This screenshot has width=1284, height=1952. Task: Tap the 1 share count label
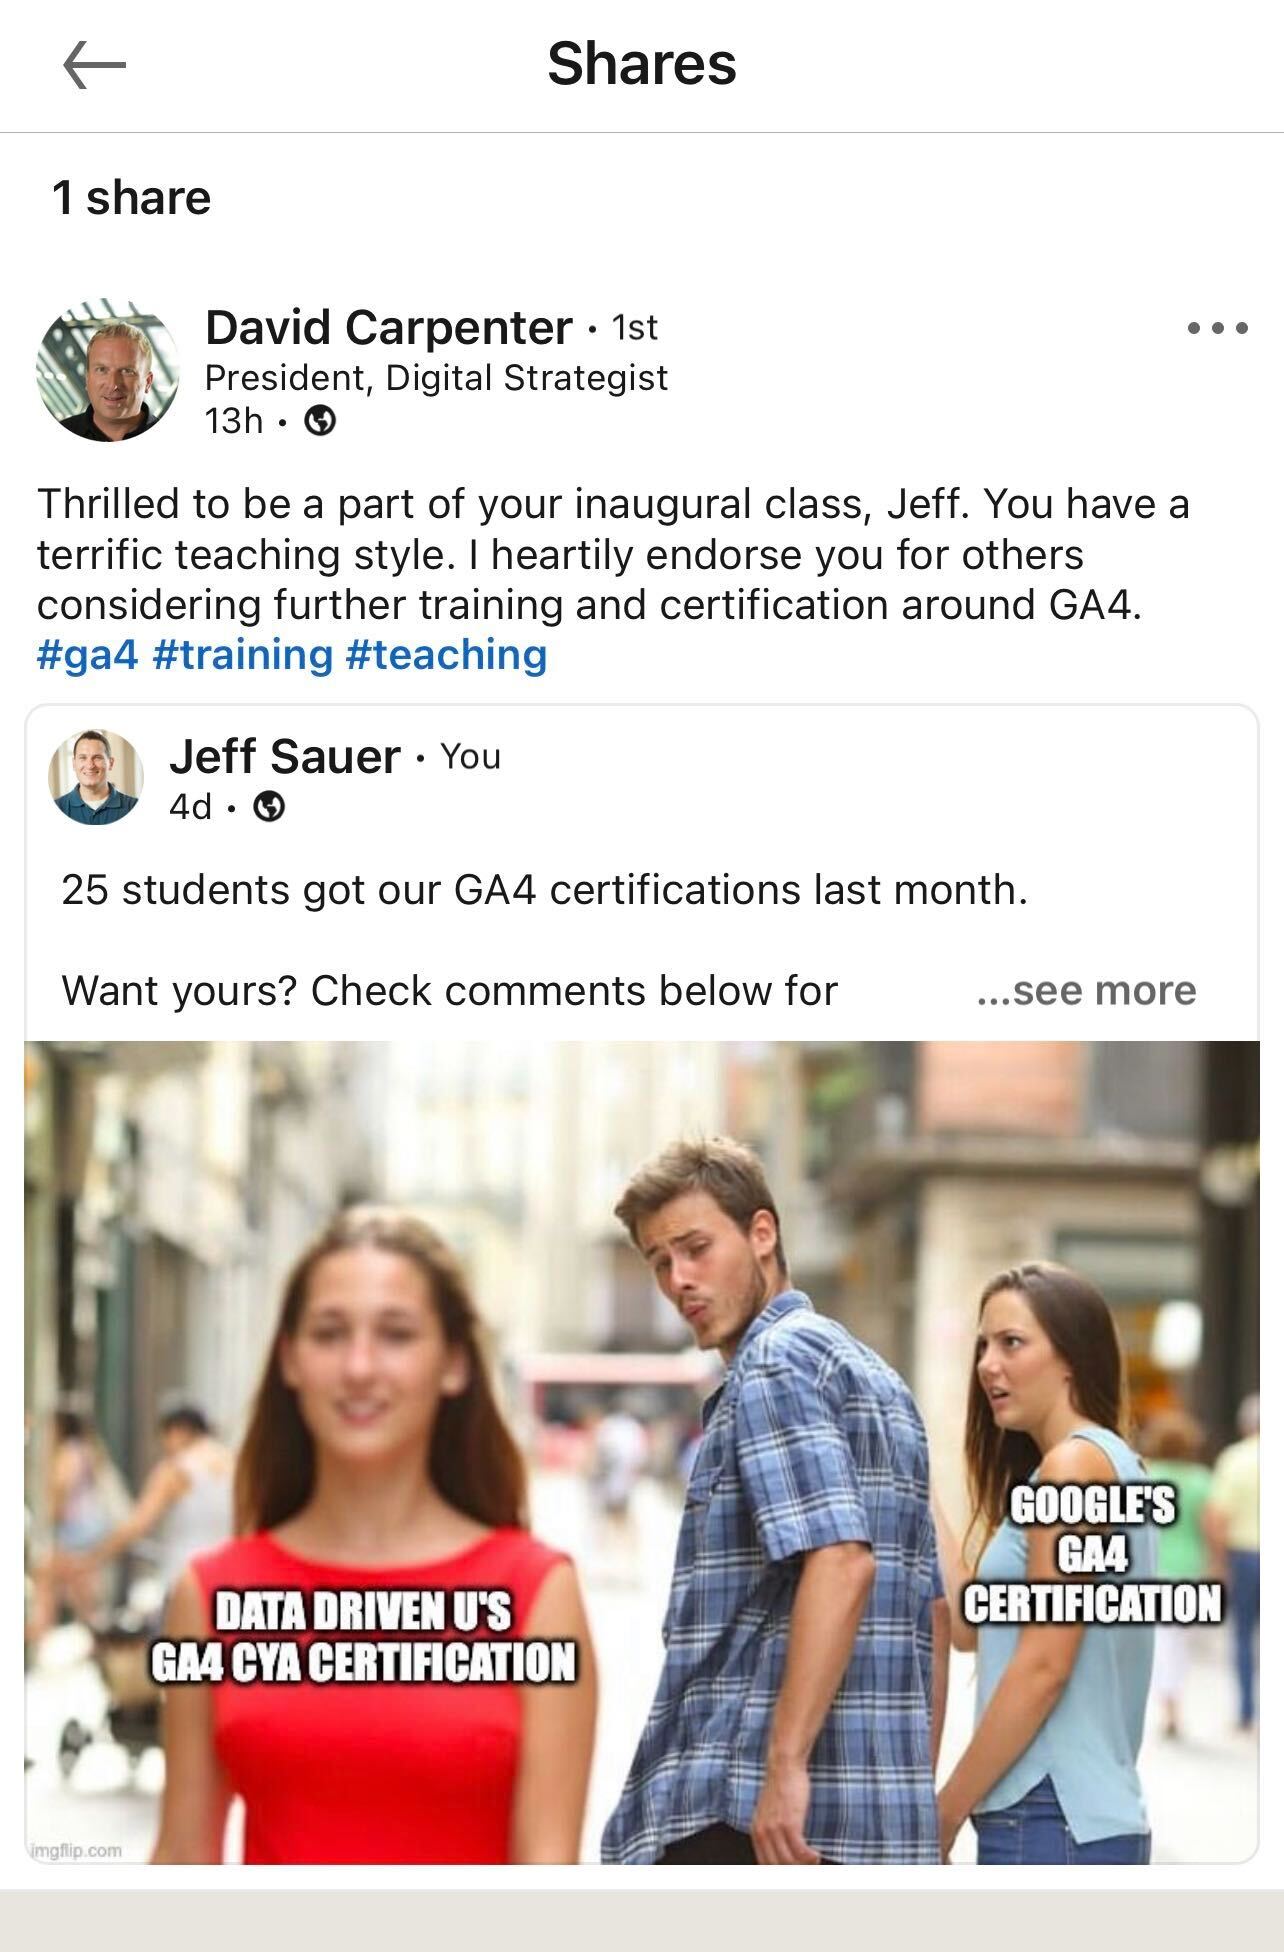(x=131, y=198)
